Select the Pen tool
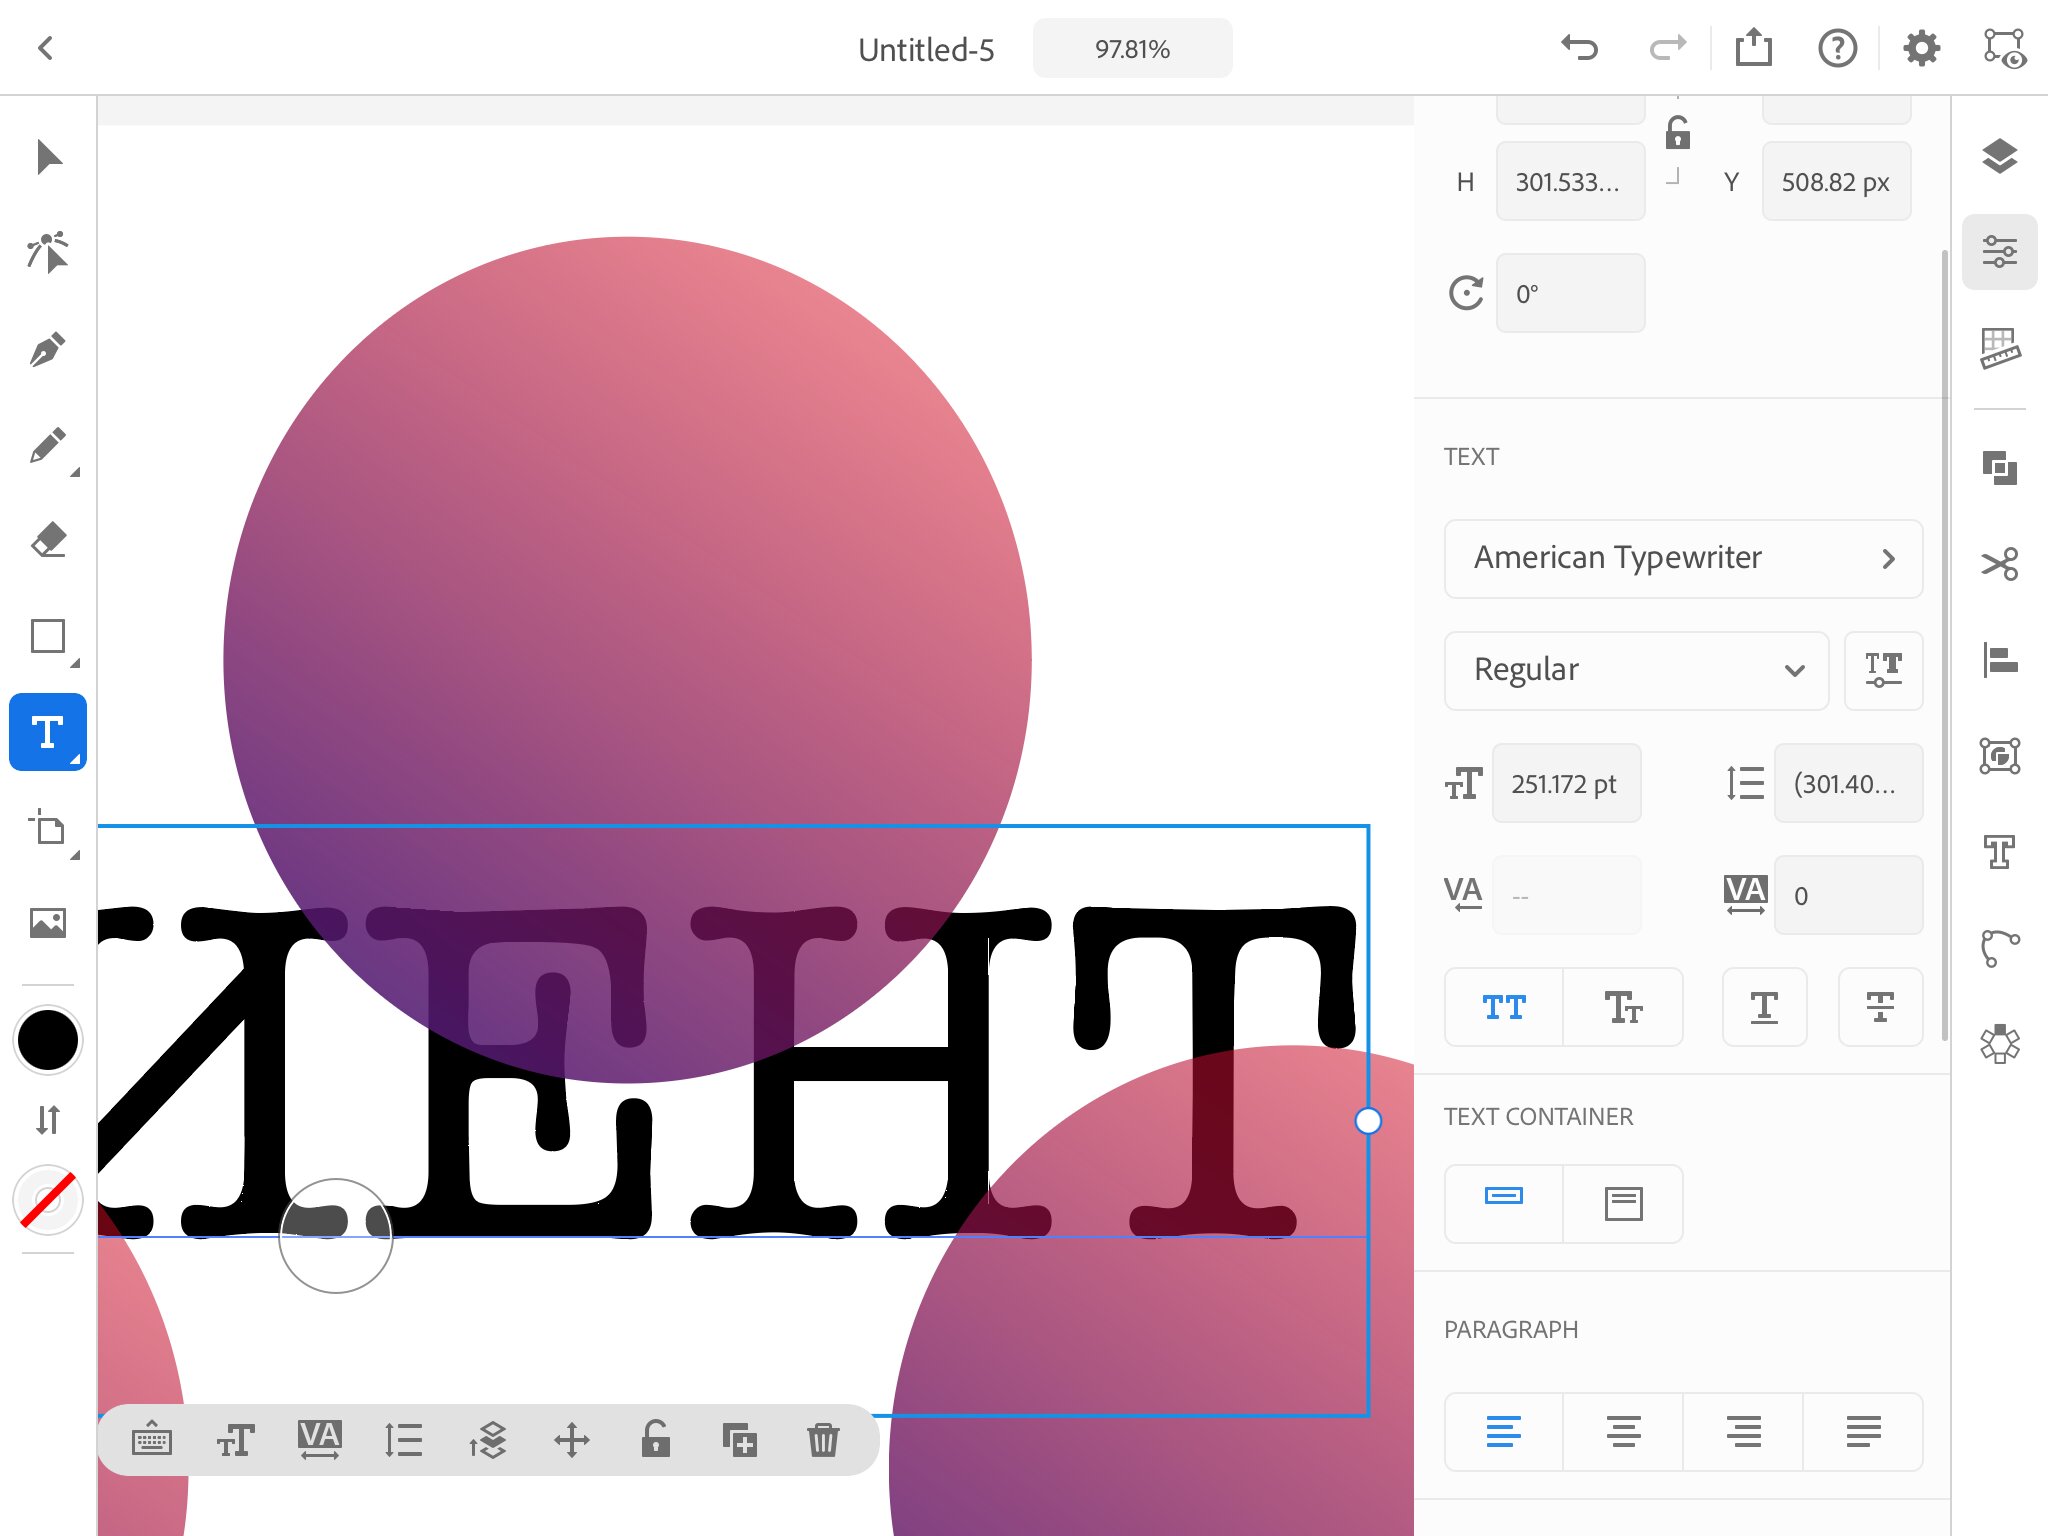The image size is (2048, 1536). 47,350
